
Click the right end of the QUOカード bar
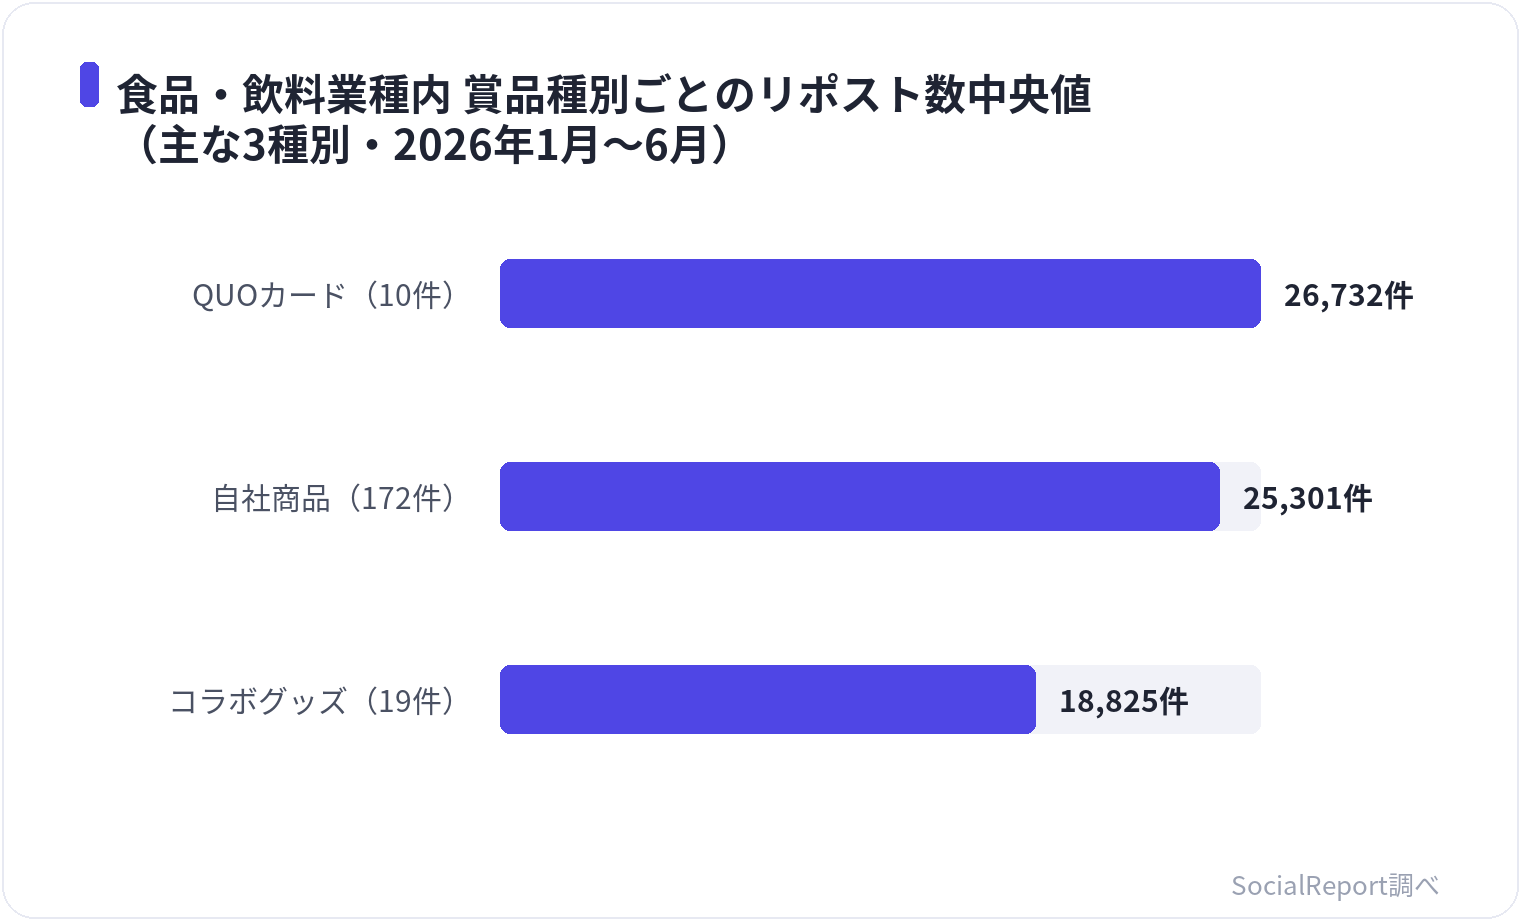(x=1252, y=293)
